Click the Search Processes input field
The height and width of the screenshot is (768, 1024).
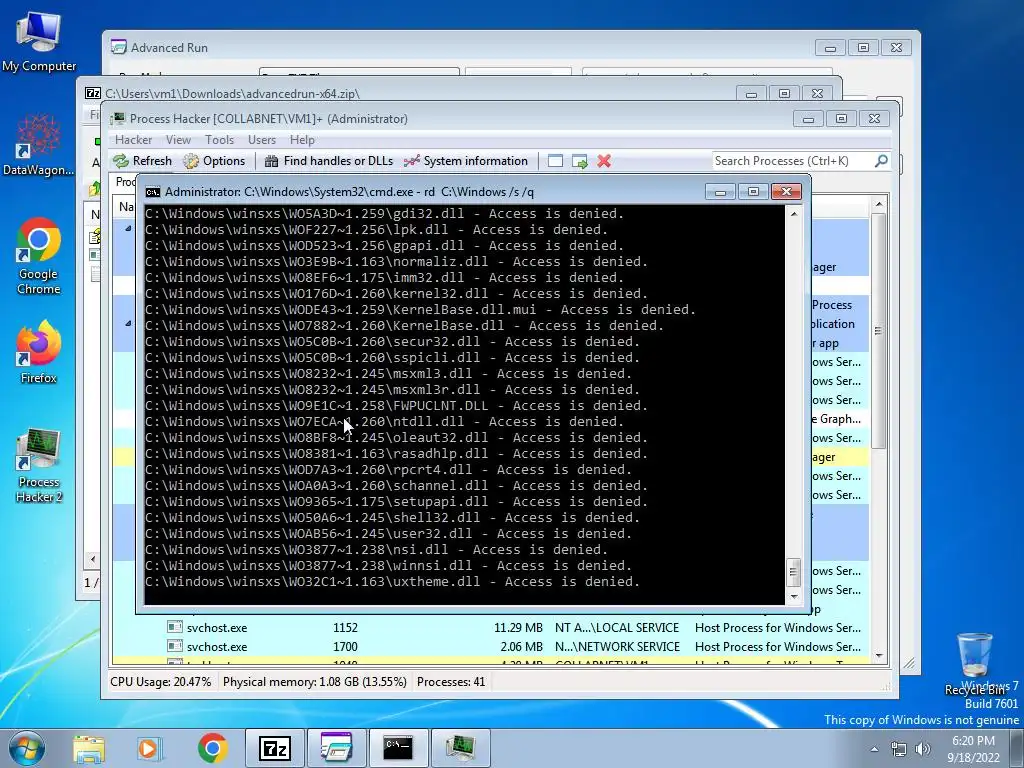(x=792, y=161)
